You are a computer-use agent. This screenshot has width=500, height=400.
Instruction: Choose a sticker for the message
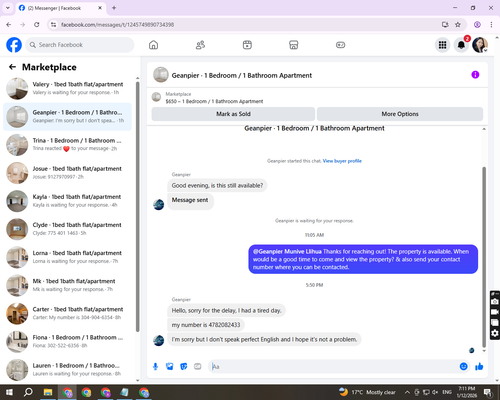(x=184, y=367)
